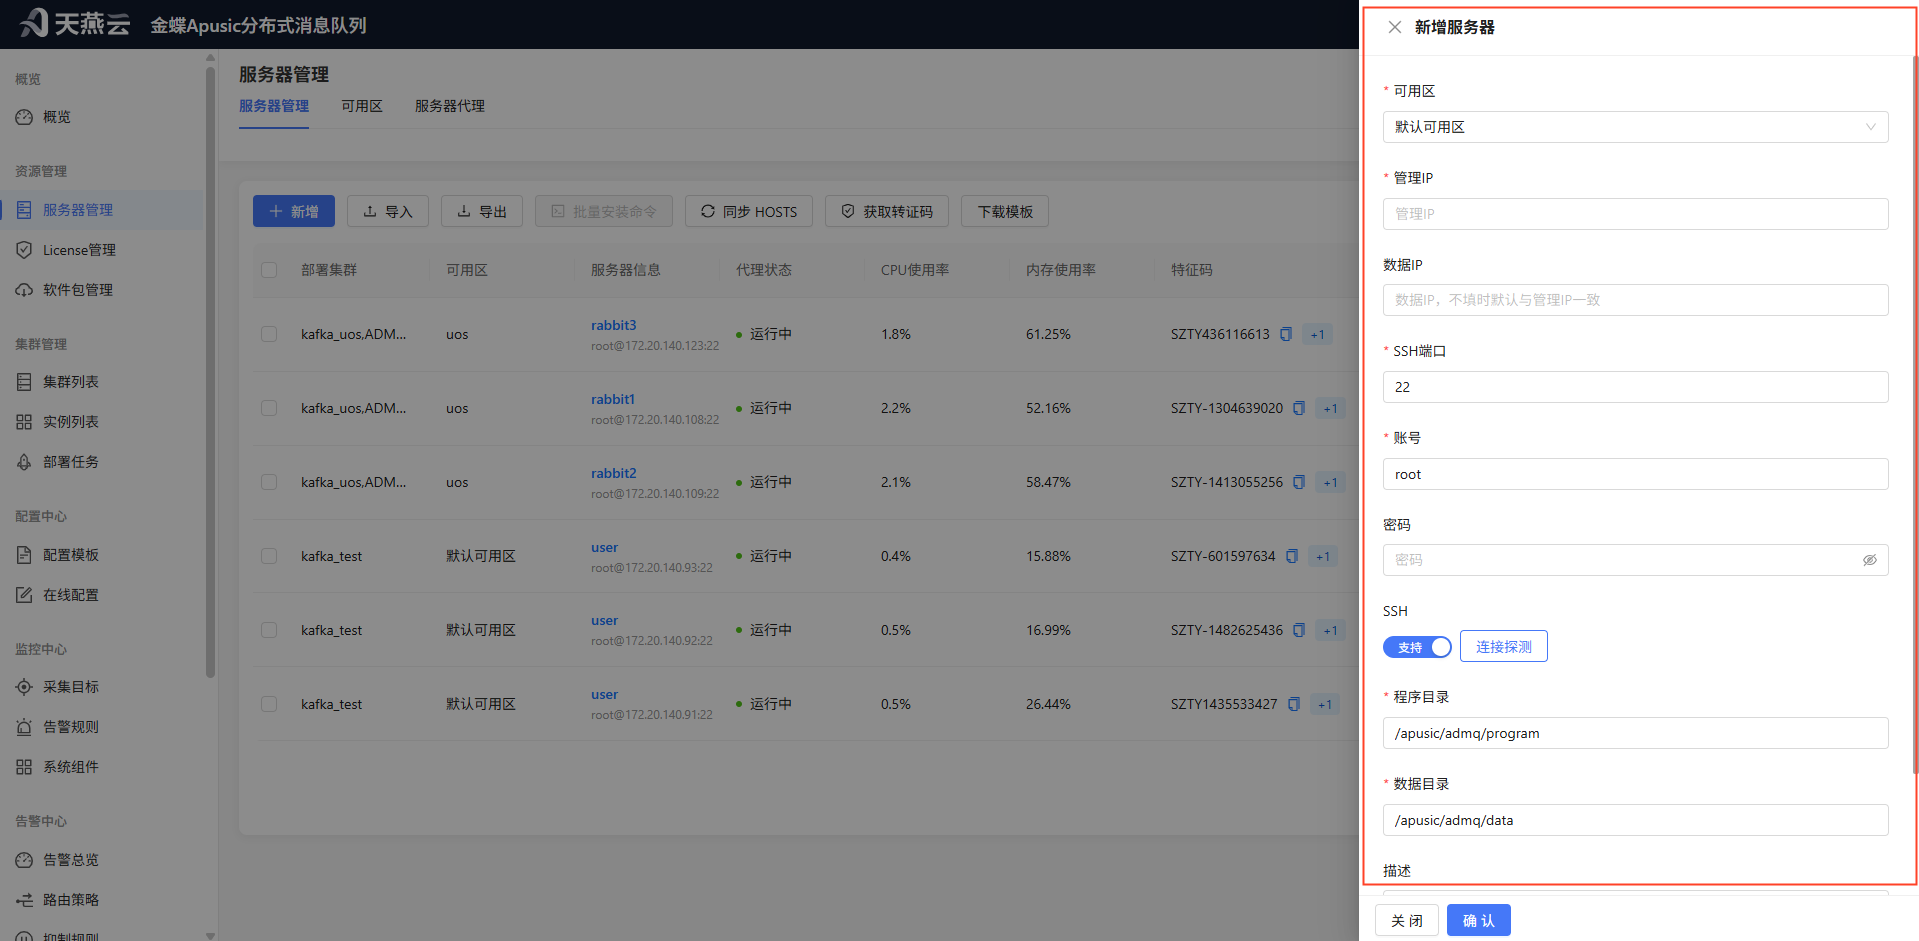Click the 确认 button in the drawer
1919x941 pixels.
[1478, 920]
